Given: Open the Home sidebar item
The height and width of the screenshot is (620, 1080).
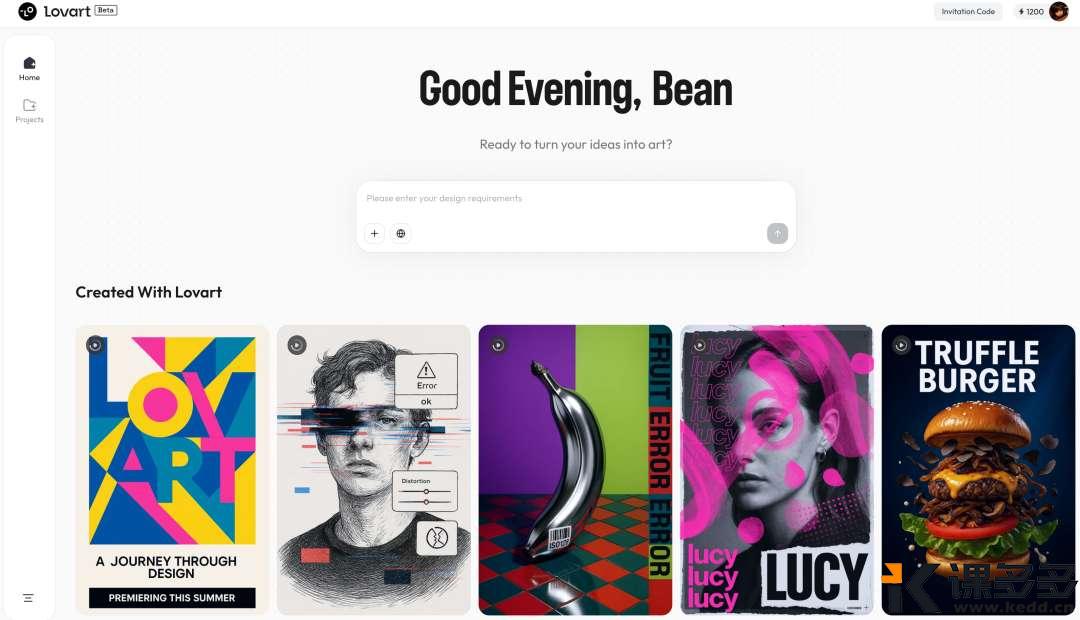Looking at the screenshot, I should [29, 69].
